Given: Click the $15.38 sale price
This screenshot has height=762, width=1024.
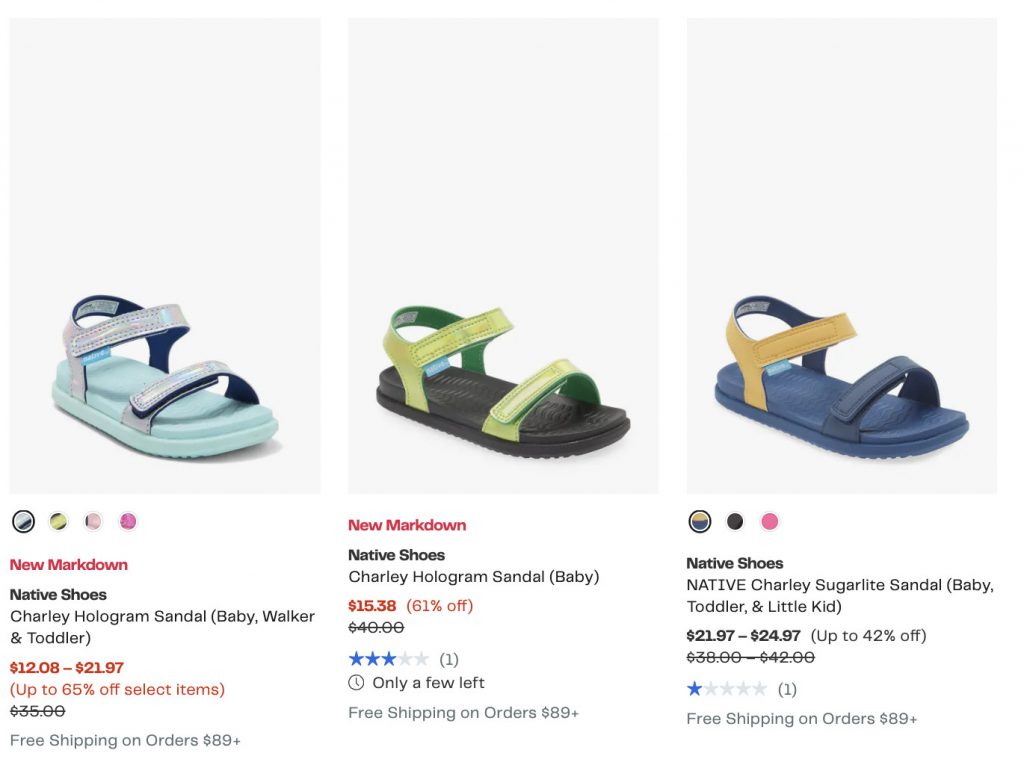Looking at the screenshot, I should coord(372,606).
